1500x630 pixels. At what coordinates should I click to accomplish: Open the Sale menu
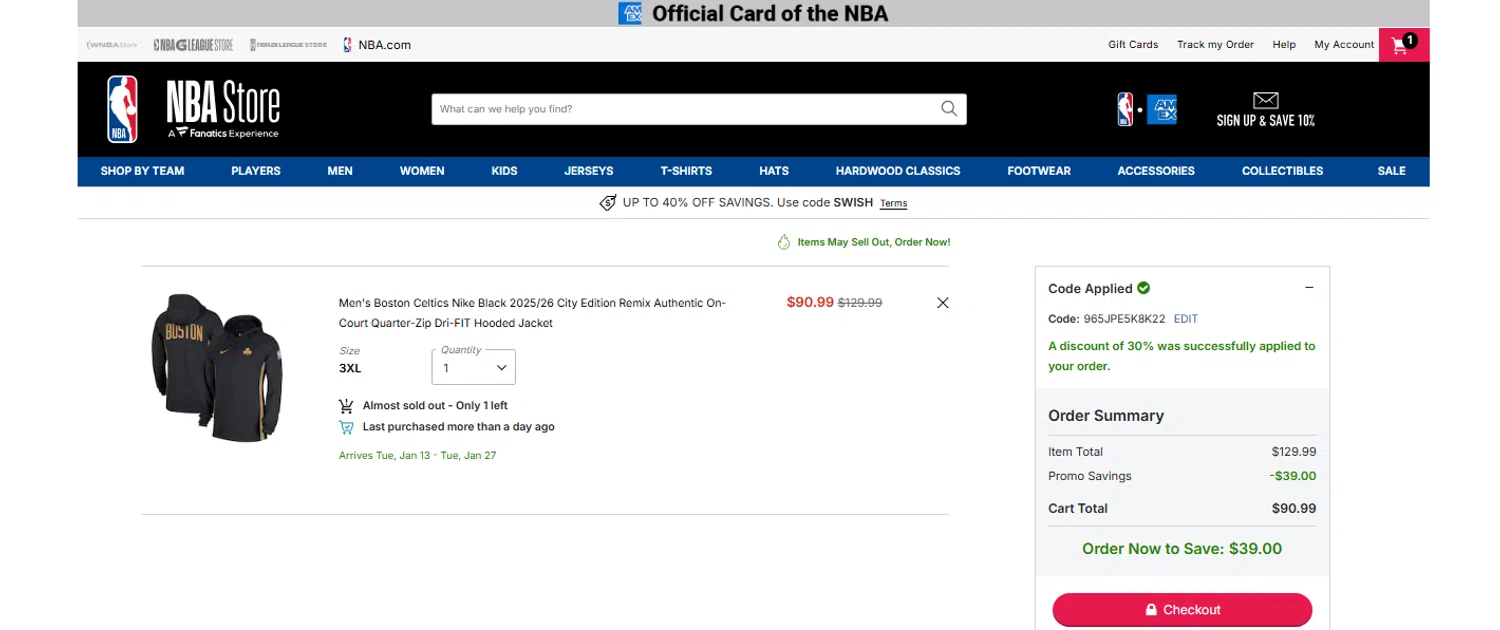tap(1391, 171)
